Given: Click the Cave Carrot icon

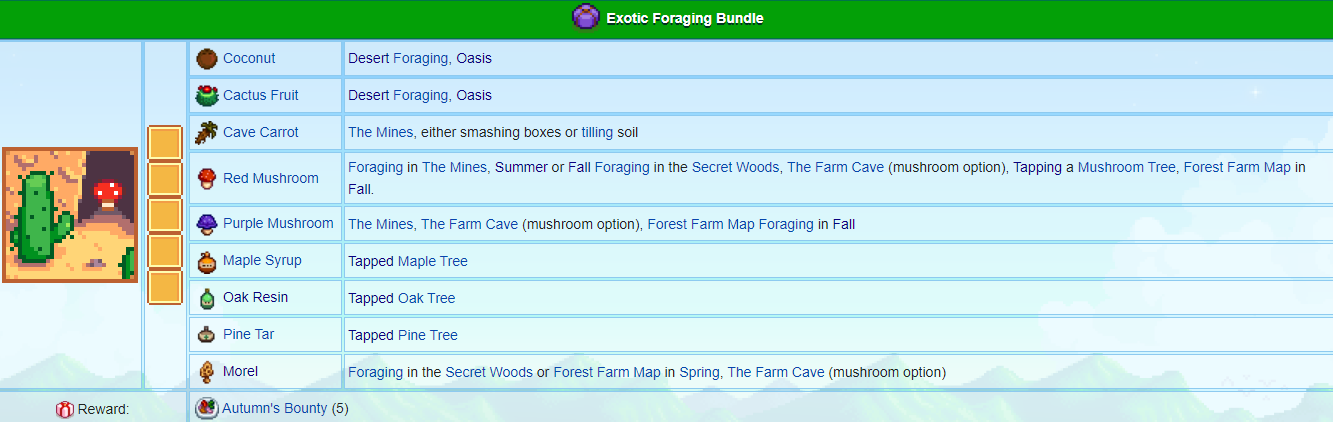Looking at the screenshot, I should click(207, 132).
